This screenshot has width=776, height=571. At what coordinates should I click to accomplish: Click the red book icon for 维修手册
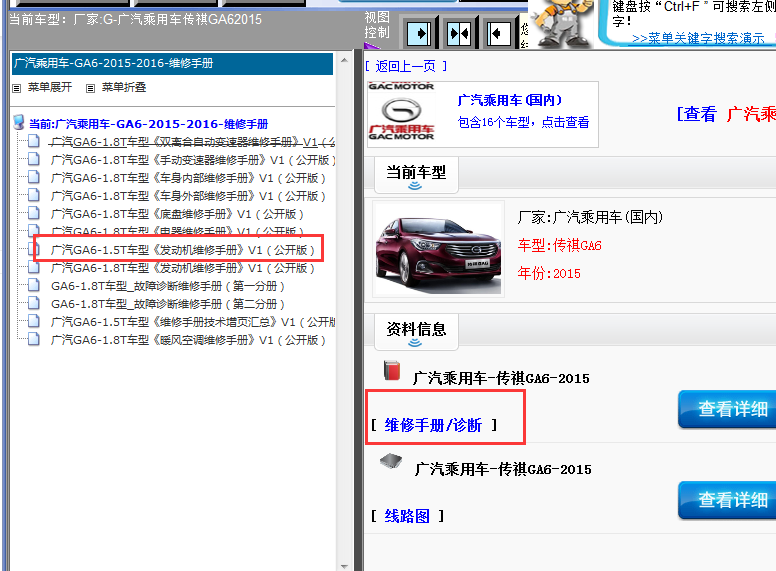391,370
